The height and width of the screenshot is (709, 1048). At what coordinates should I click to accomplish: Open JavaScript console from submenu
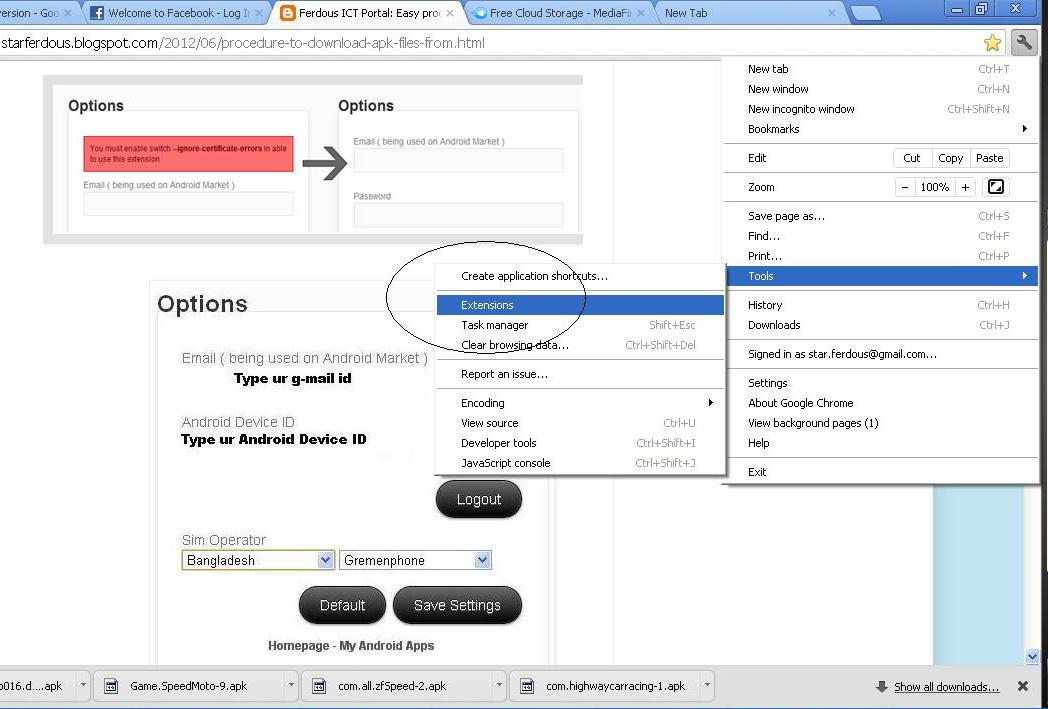pos(579,463)
